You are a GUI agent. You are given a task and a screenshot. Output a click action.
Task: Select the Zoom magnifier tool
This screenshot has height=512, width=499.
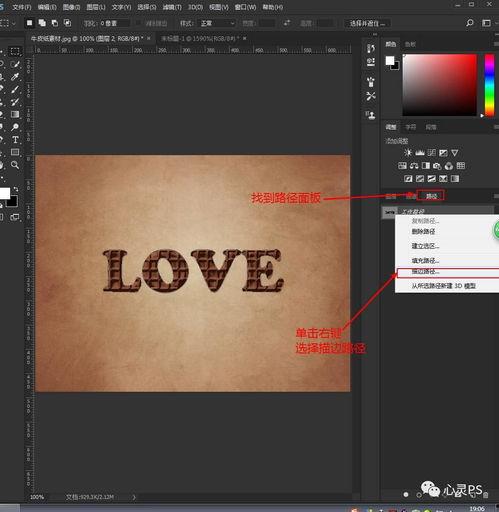(x=15, y=165)
